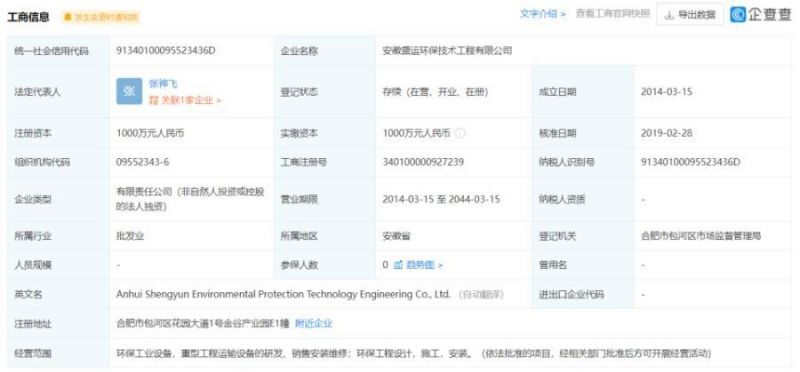800x372 pixels.
Task: Click the 曾用名 label cell
Action: click(x=583, y=265)
